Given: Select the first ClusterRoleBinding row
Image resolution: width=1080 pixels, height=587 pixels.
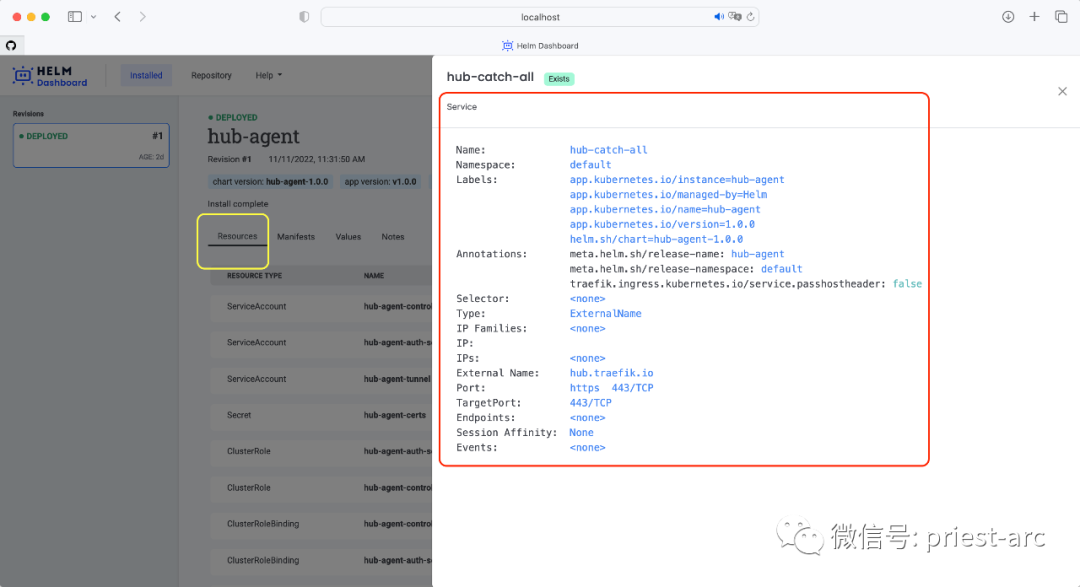Looking at the screenshot, I should tap(321, 524).
